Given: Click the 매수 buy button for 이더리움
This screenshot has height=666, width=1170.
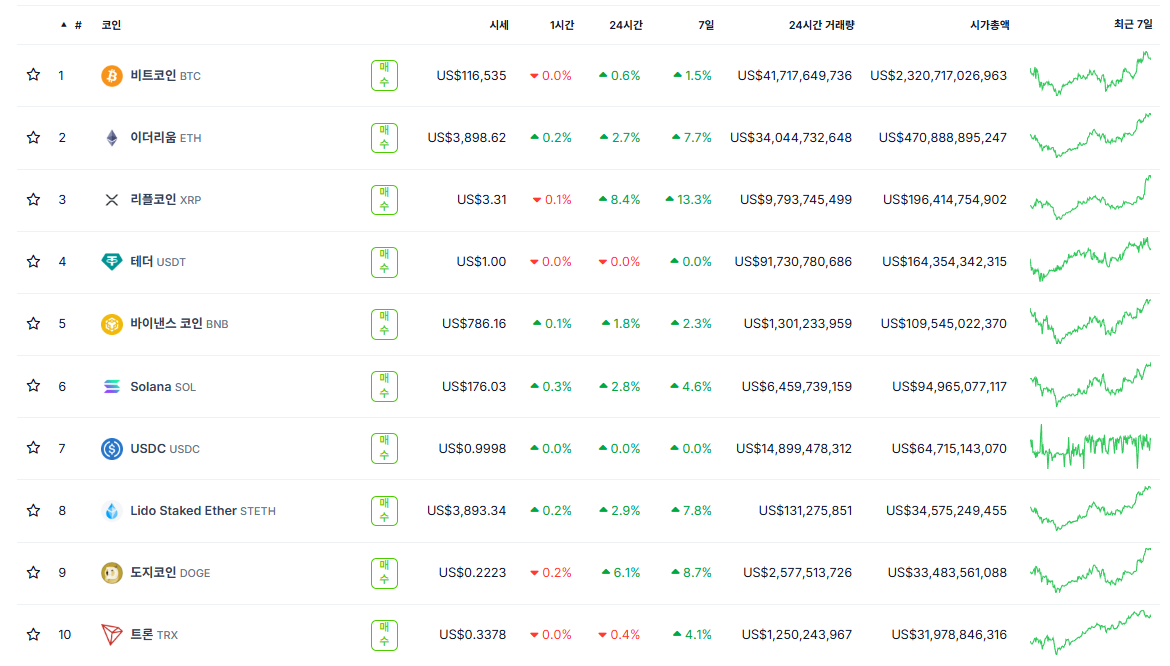Looking at the screenshot, I should tap(384, 137).
